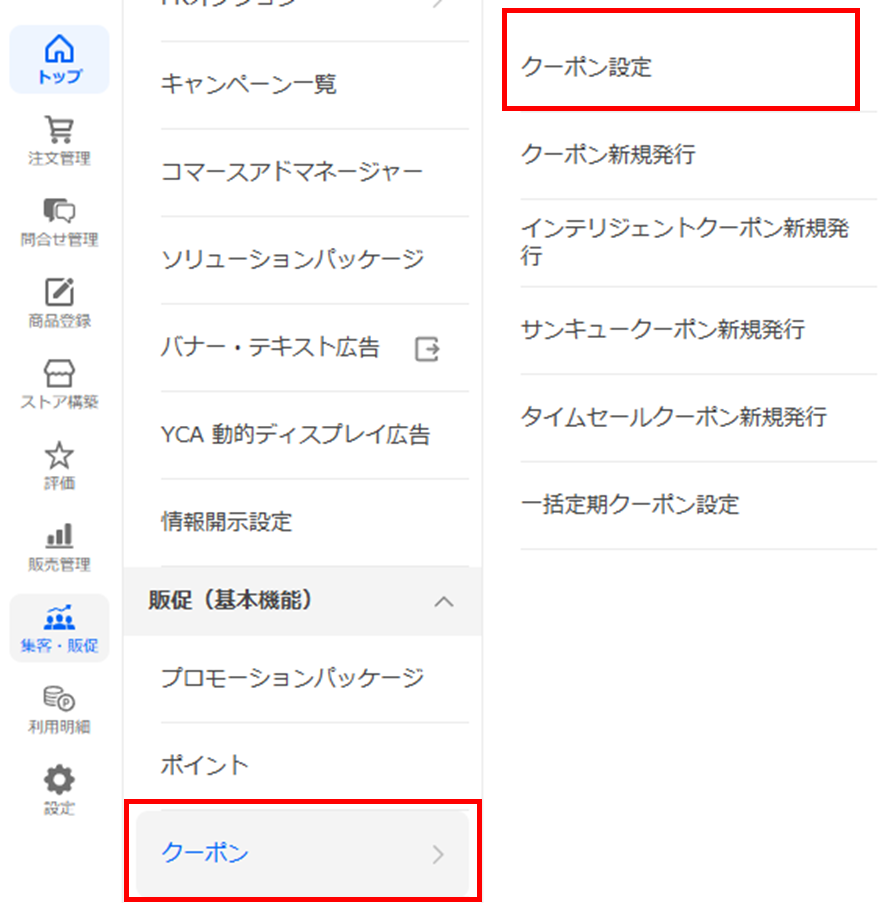Viewport: 885px width, 903px height.
Task: Click the Top home icon
Action: pos(60,48)
